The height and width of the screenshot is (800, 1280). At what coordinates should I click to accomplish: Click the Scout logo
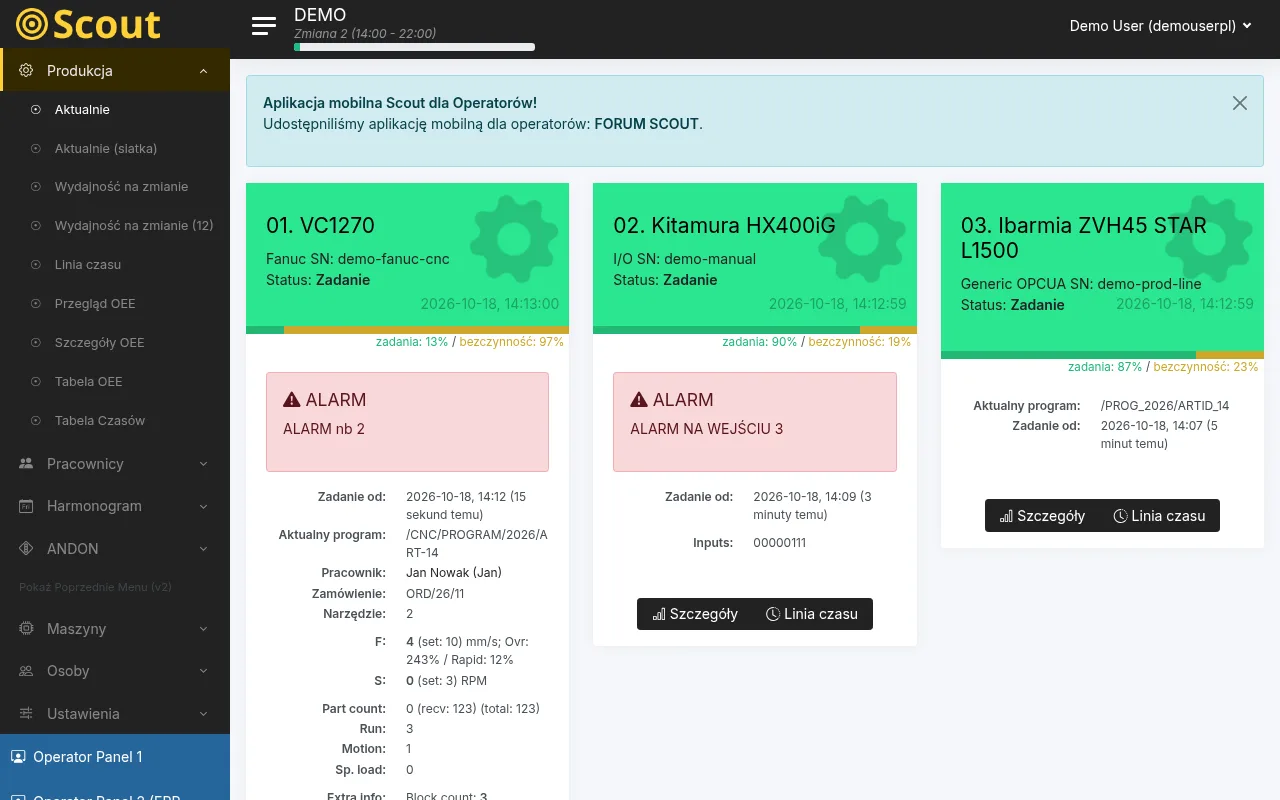coord(89,24)
